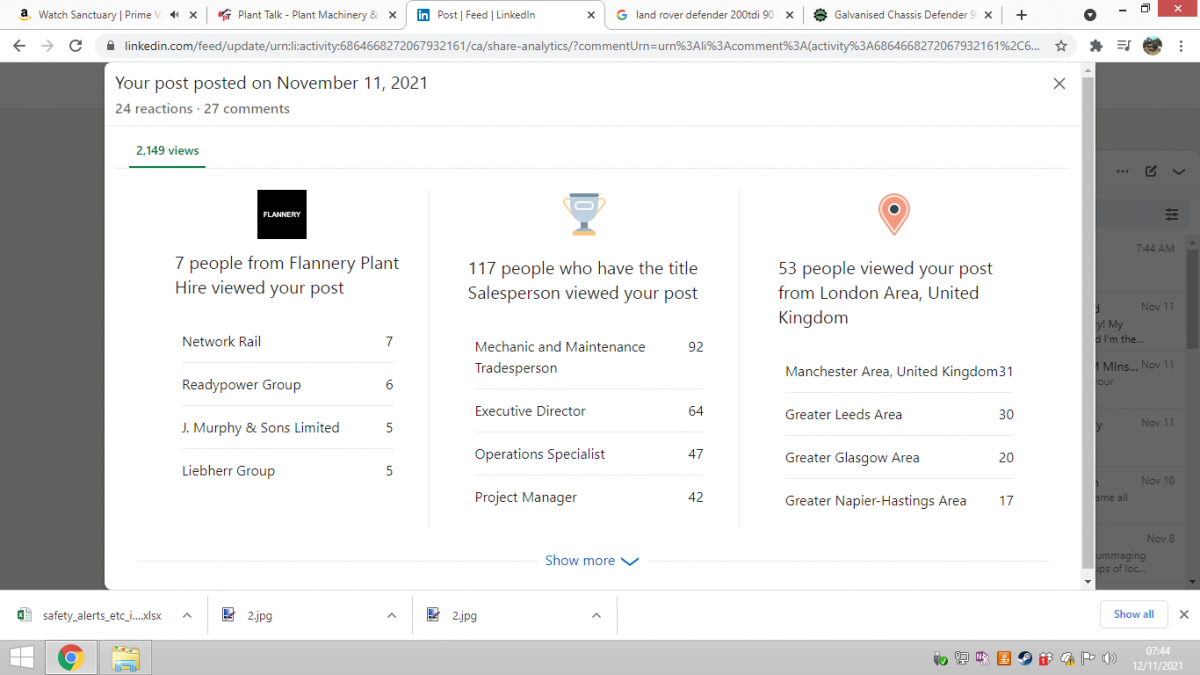Close the downloads bar
Screen dimensions: 1200x675
[x=1184, y=614]
